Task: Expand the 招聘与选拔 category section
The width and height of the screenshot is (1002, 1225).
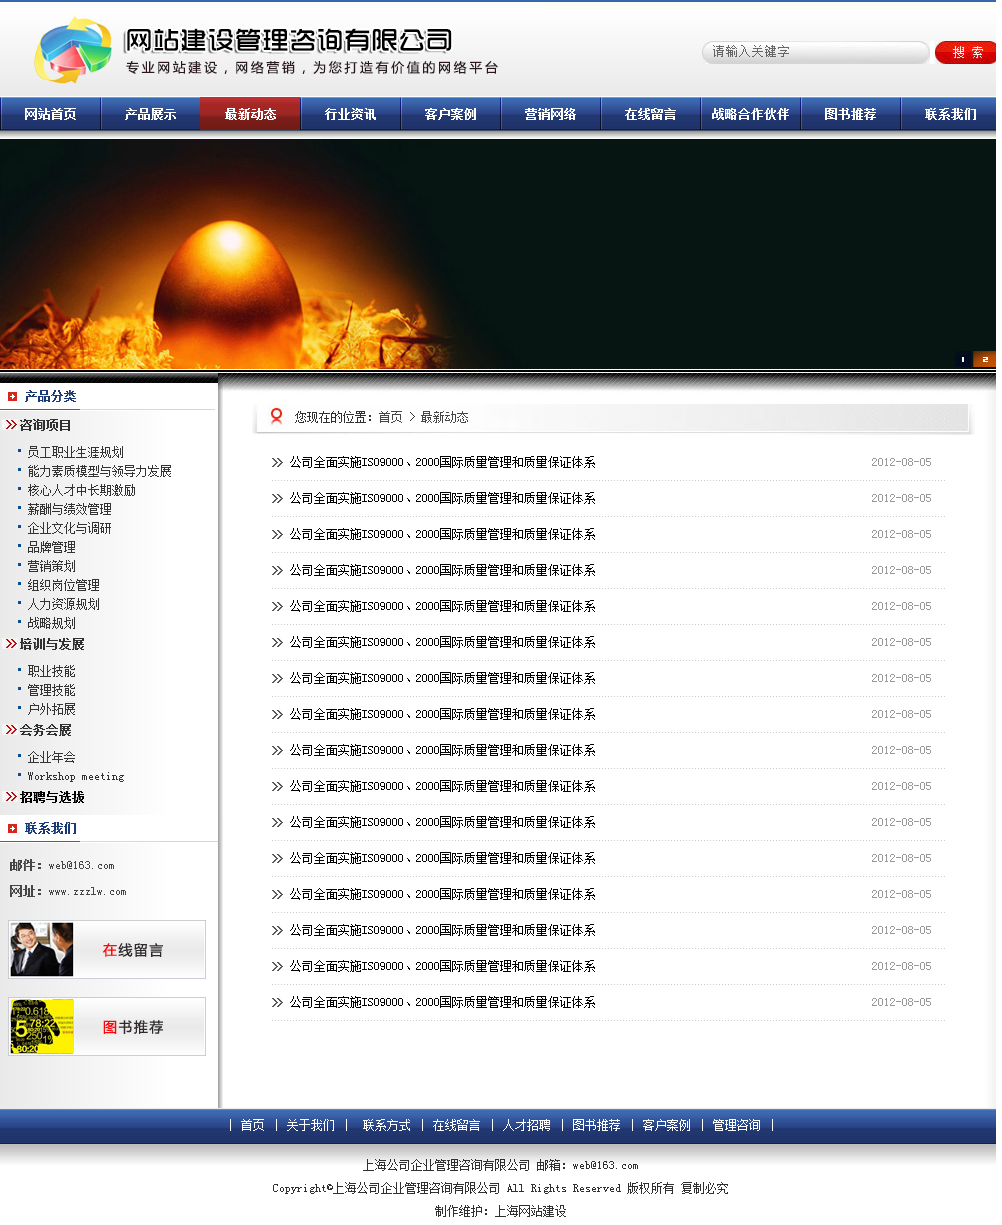Action: point(51,797)
